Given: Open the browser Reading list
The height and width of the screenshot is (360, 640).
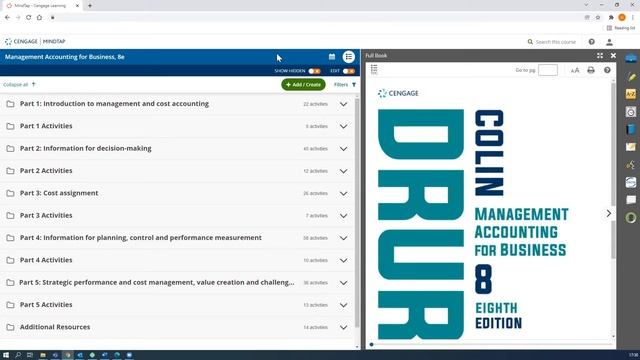Looking at the screenshot, I should (x=621, y=28).
